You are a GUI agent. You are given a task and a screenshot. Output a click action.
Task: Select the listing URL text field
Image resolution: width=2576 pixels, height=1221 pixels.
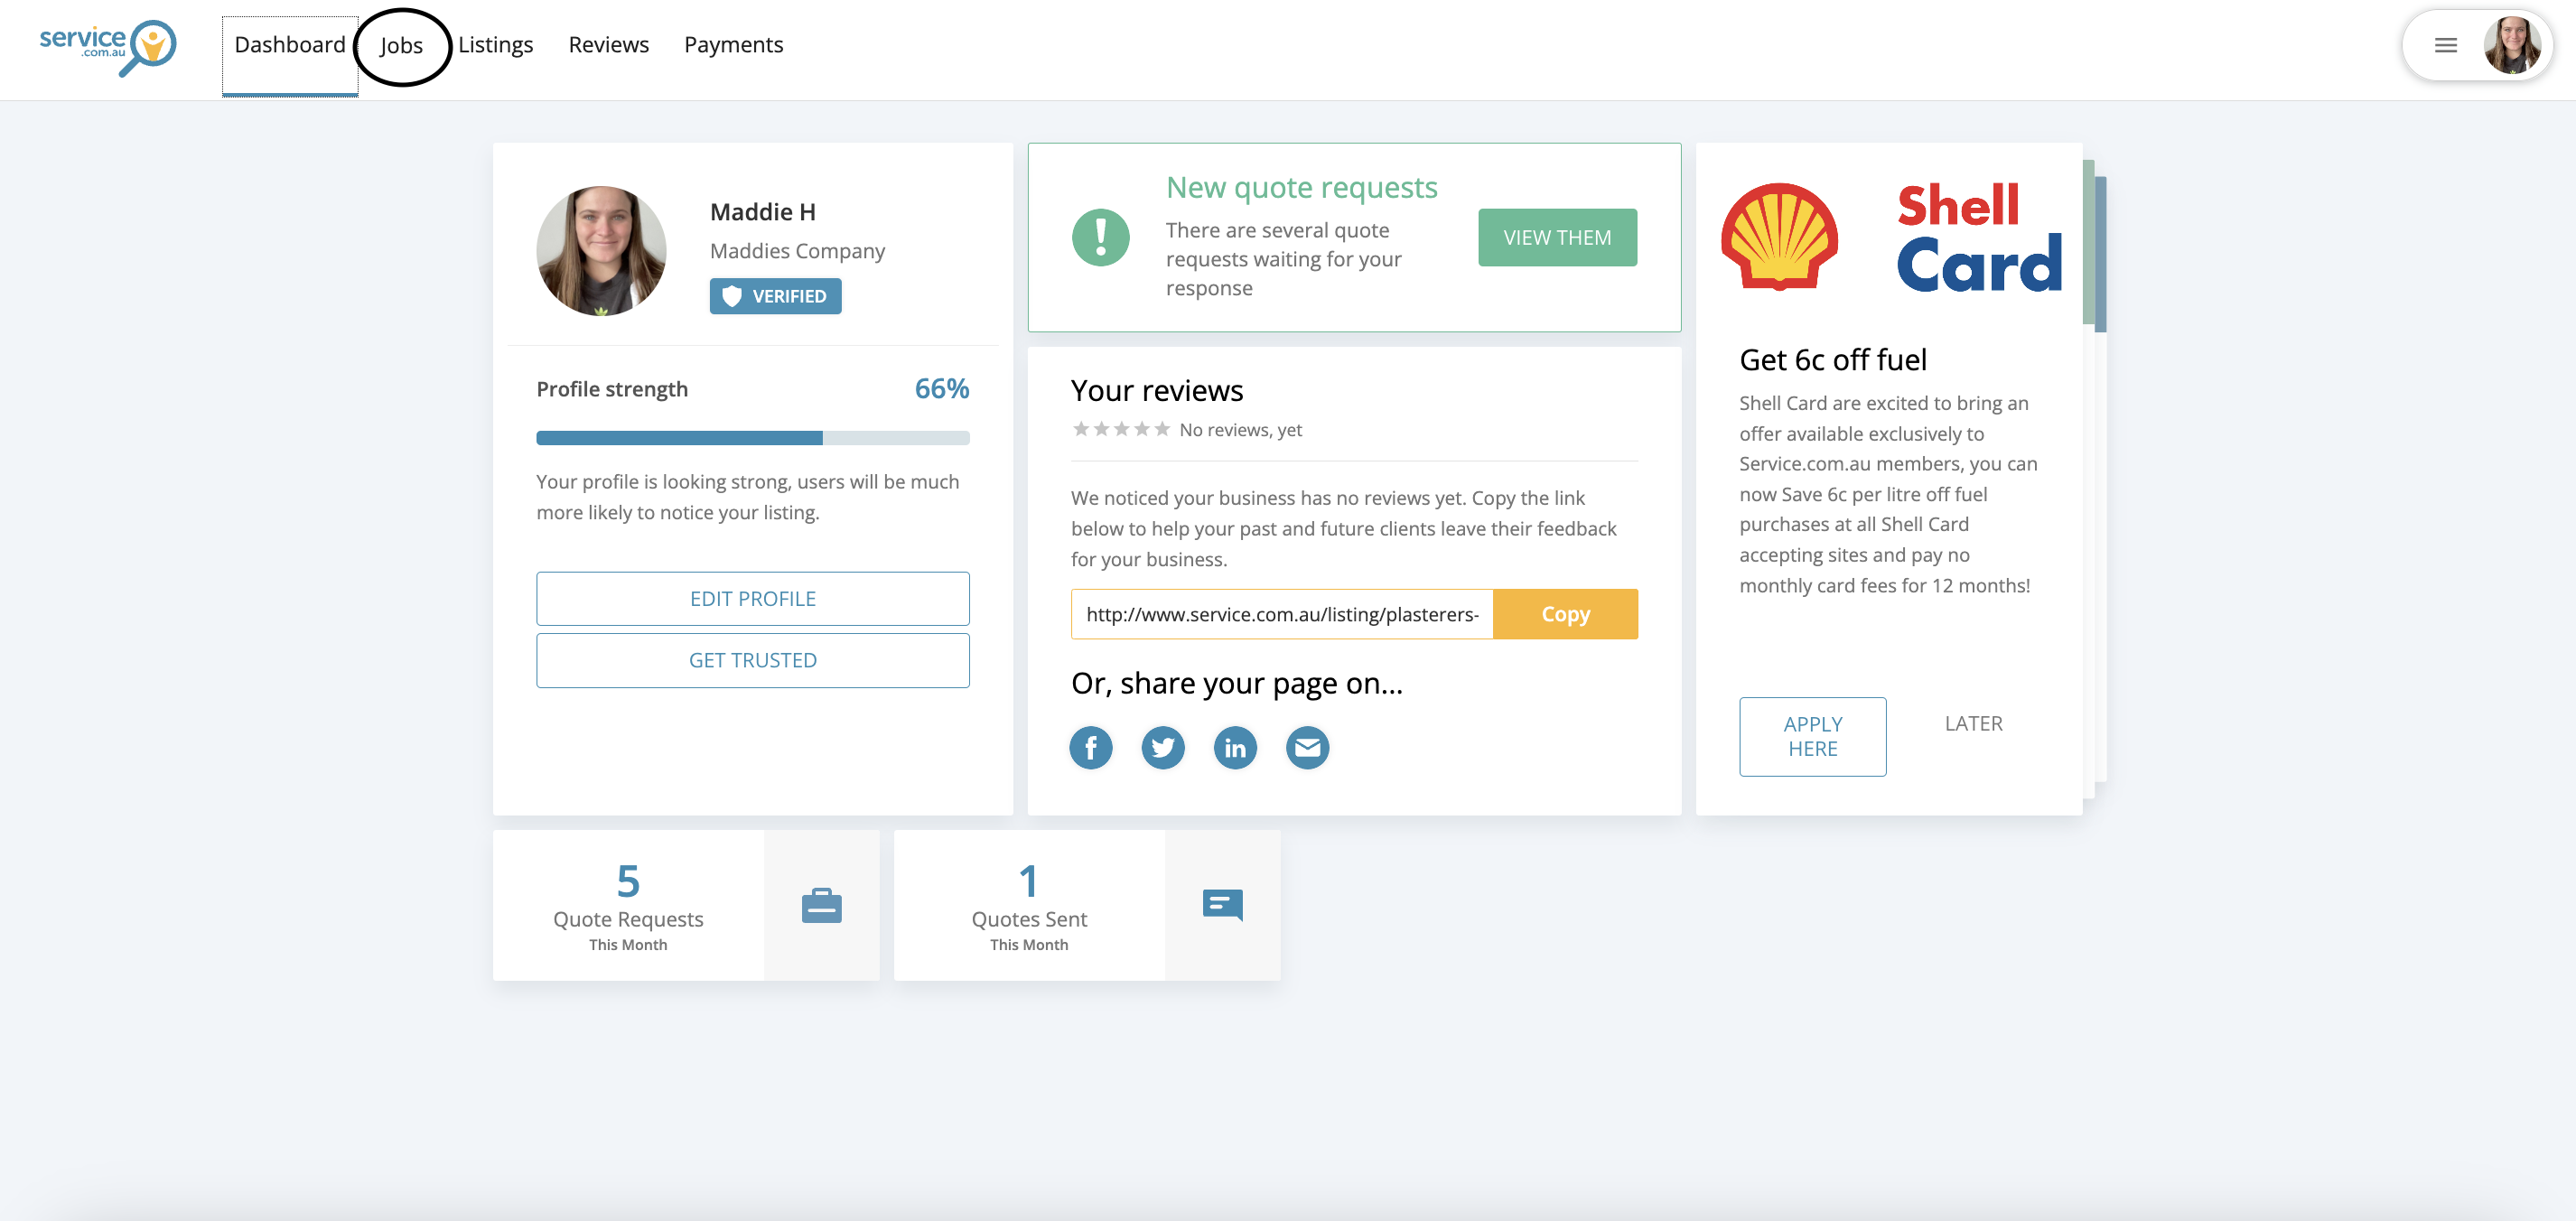point(1281,614)
